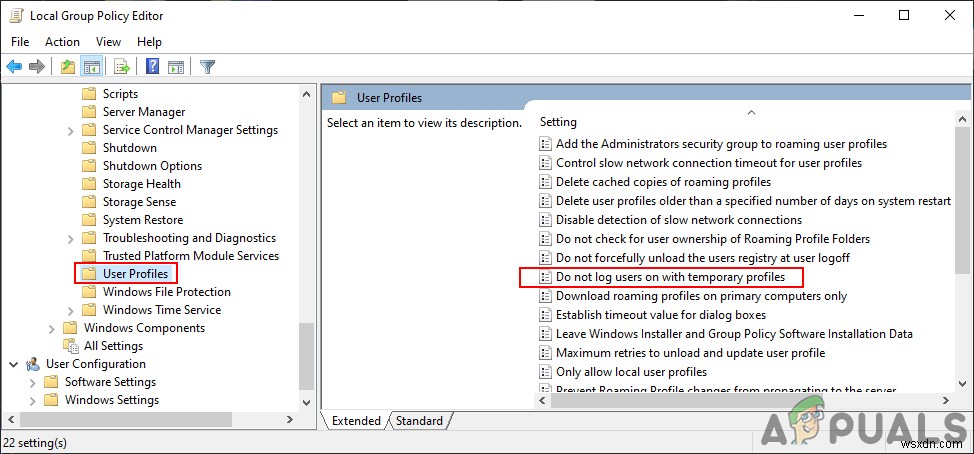Image resolution: width=974 pixels, height=454 pixels.
Task: Click the Setting column header
Action: (x=558, y=122)
